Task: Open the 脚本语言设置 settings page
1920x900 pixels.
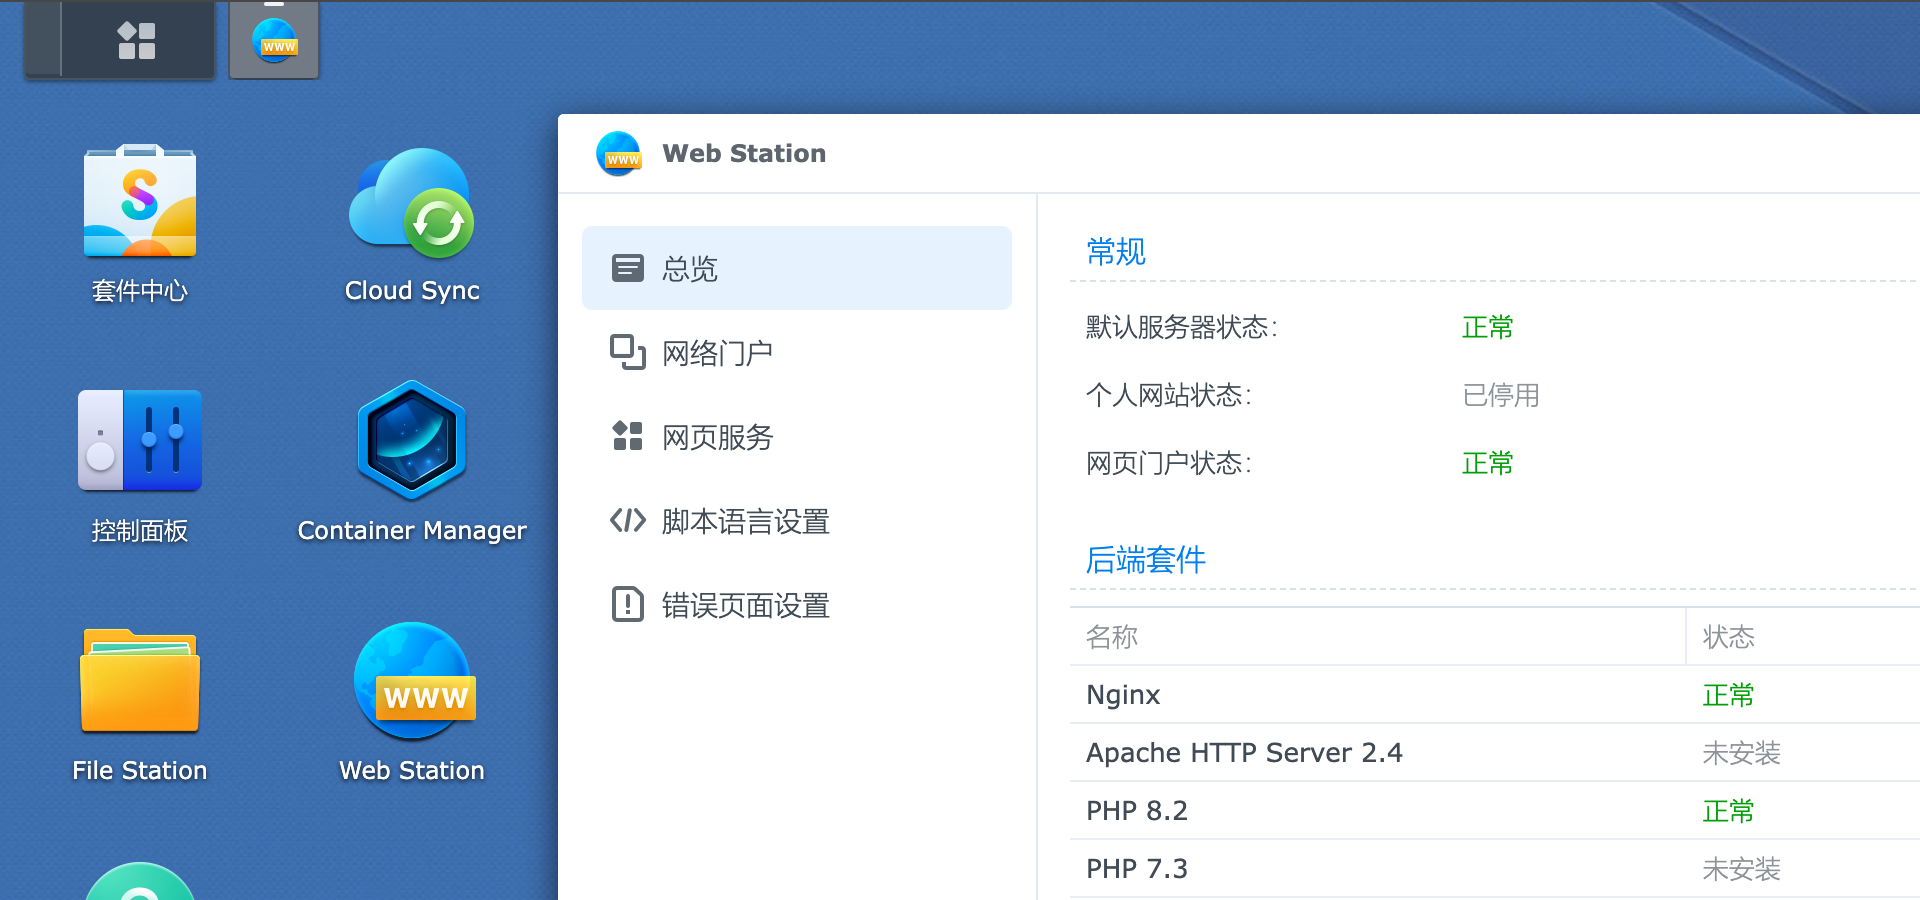Action: click(743, 521)
